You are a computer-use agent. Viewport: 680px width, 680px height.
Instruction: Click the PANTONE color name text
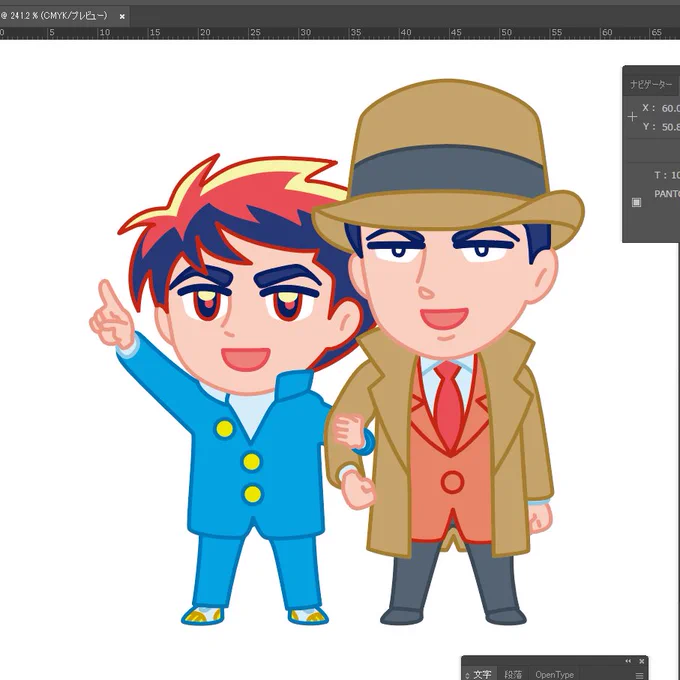click(667, 194)
